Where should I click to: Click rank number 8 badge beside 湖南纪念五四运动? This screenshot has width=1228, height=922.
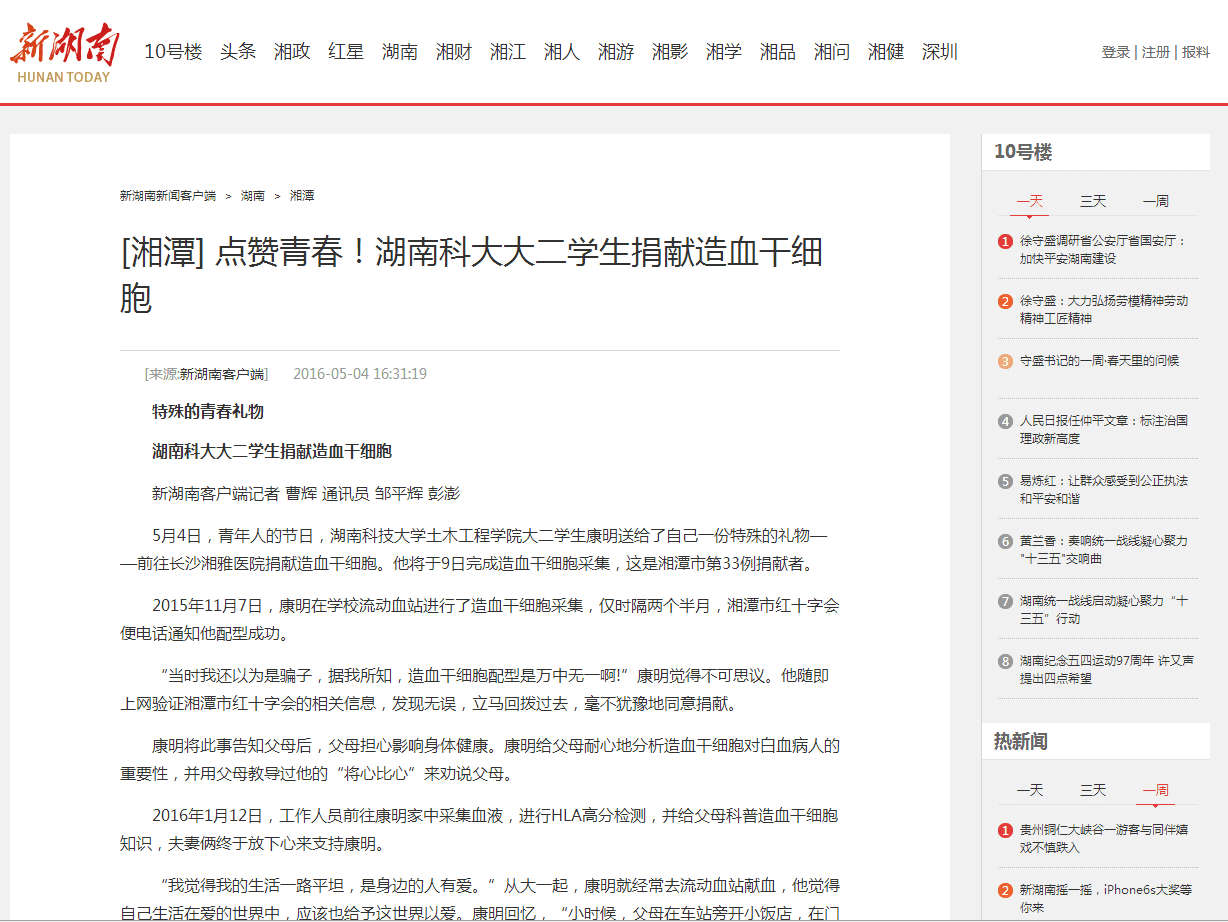pyautogui.click(x=1005, y=661)
